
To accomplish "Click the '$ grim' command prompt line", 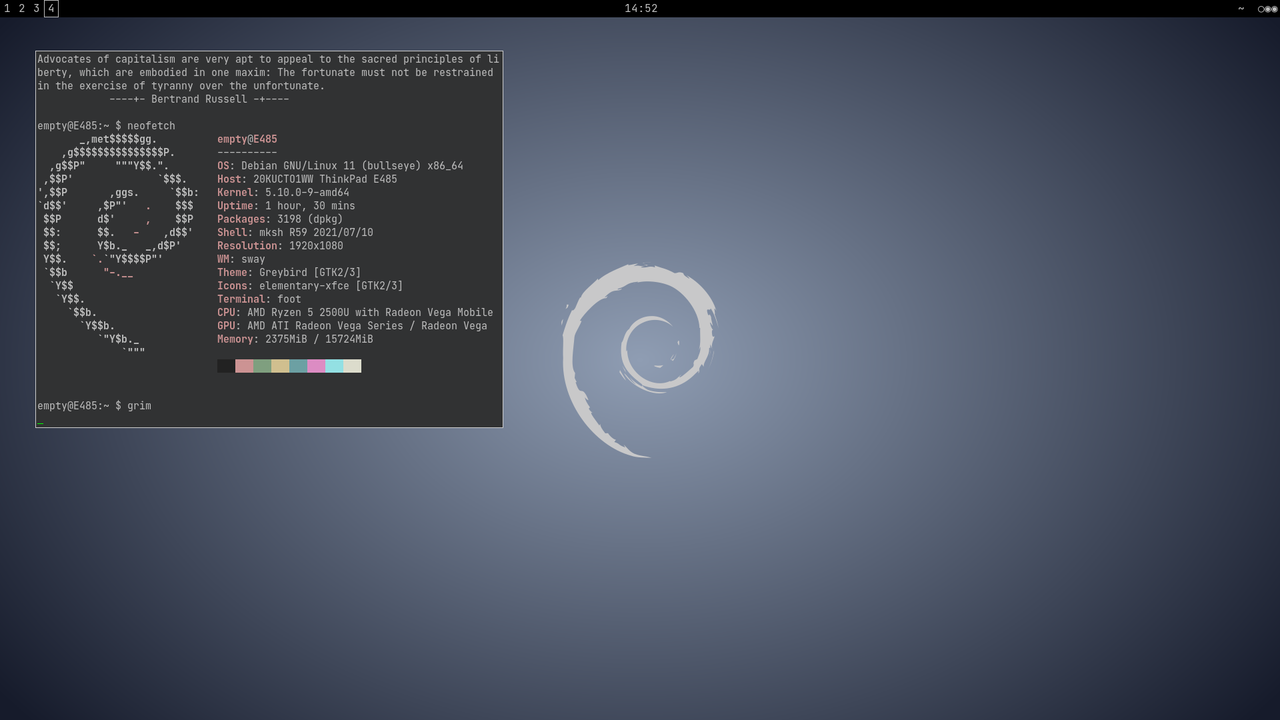I will (94, 406).
